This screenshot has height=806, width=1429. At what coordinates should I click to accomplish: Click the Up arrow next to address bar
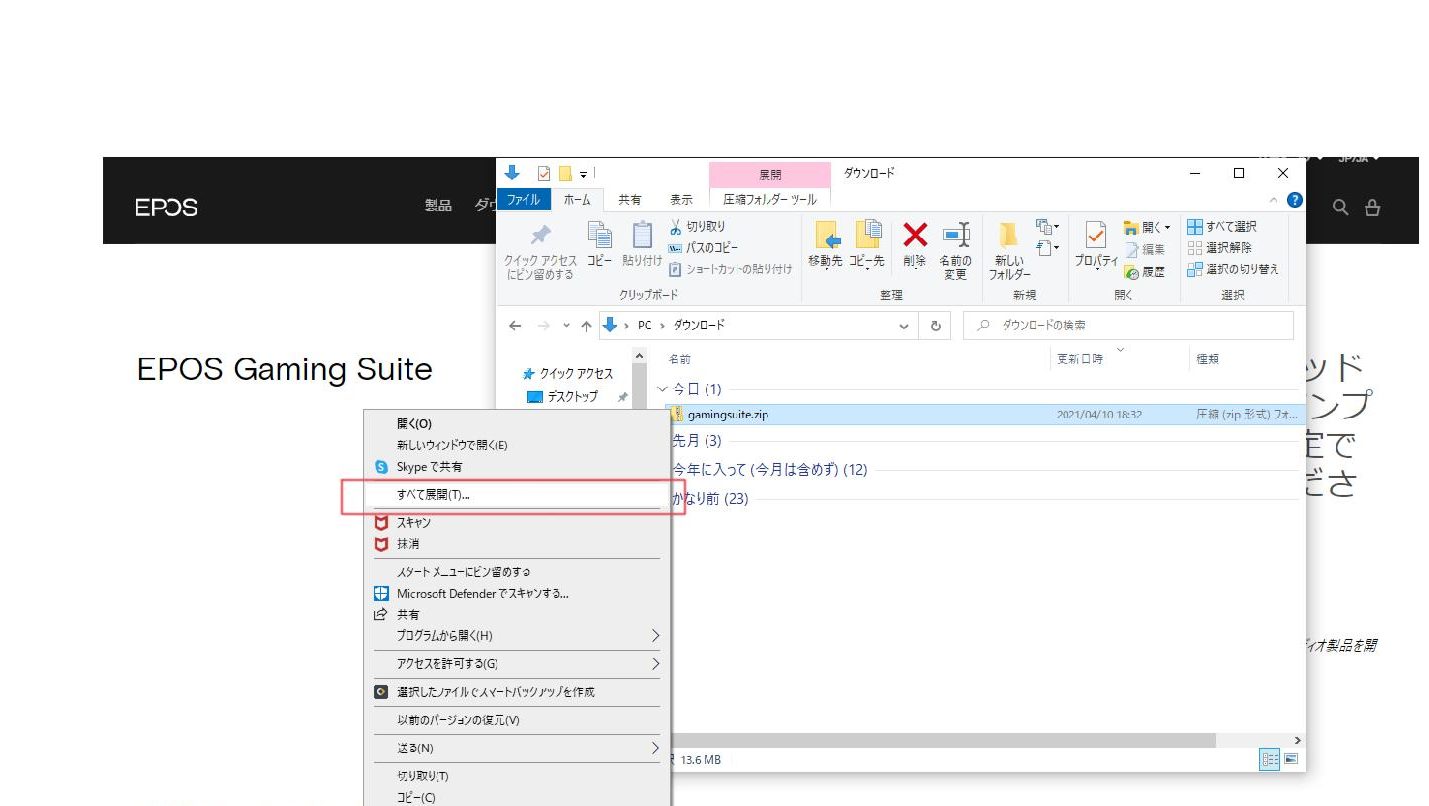(586, 326)
